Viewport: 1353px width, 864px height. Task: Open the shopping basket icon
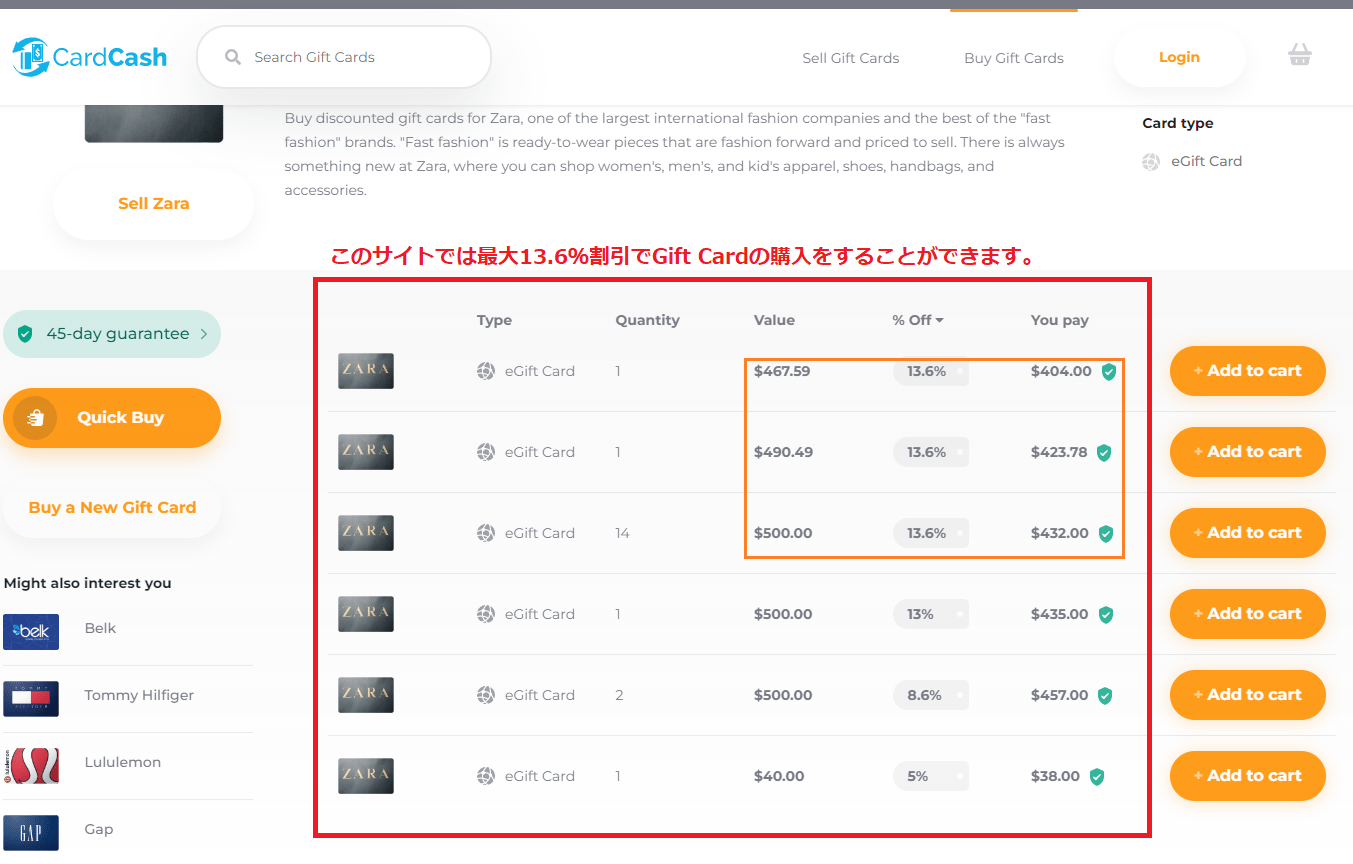tap(1299, 54)
